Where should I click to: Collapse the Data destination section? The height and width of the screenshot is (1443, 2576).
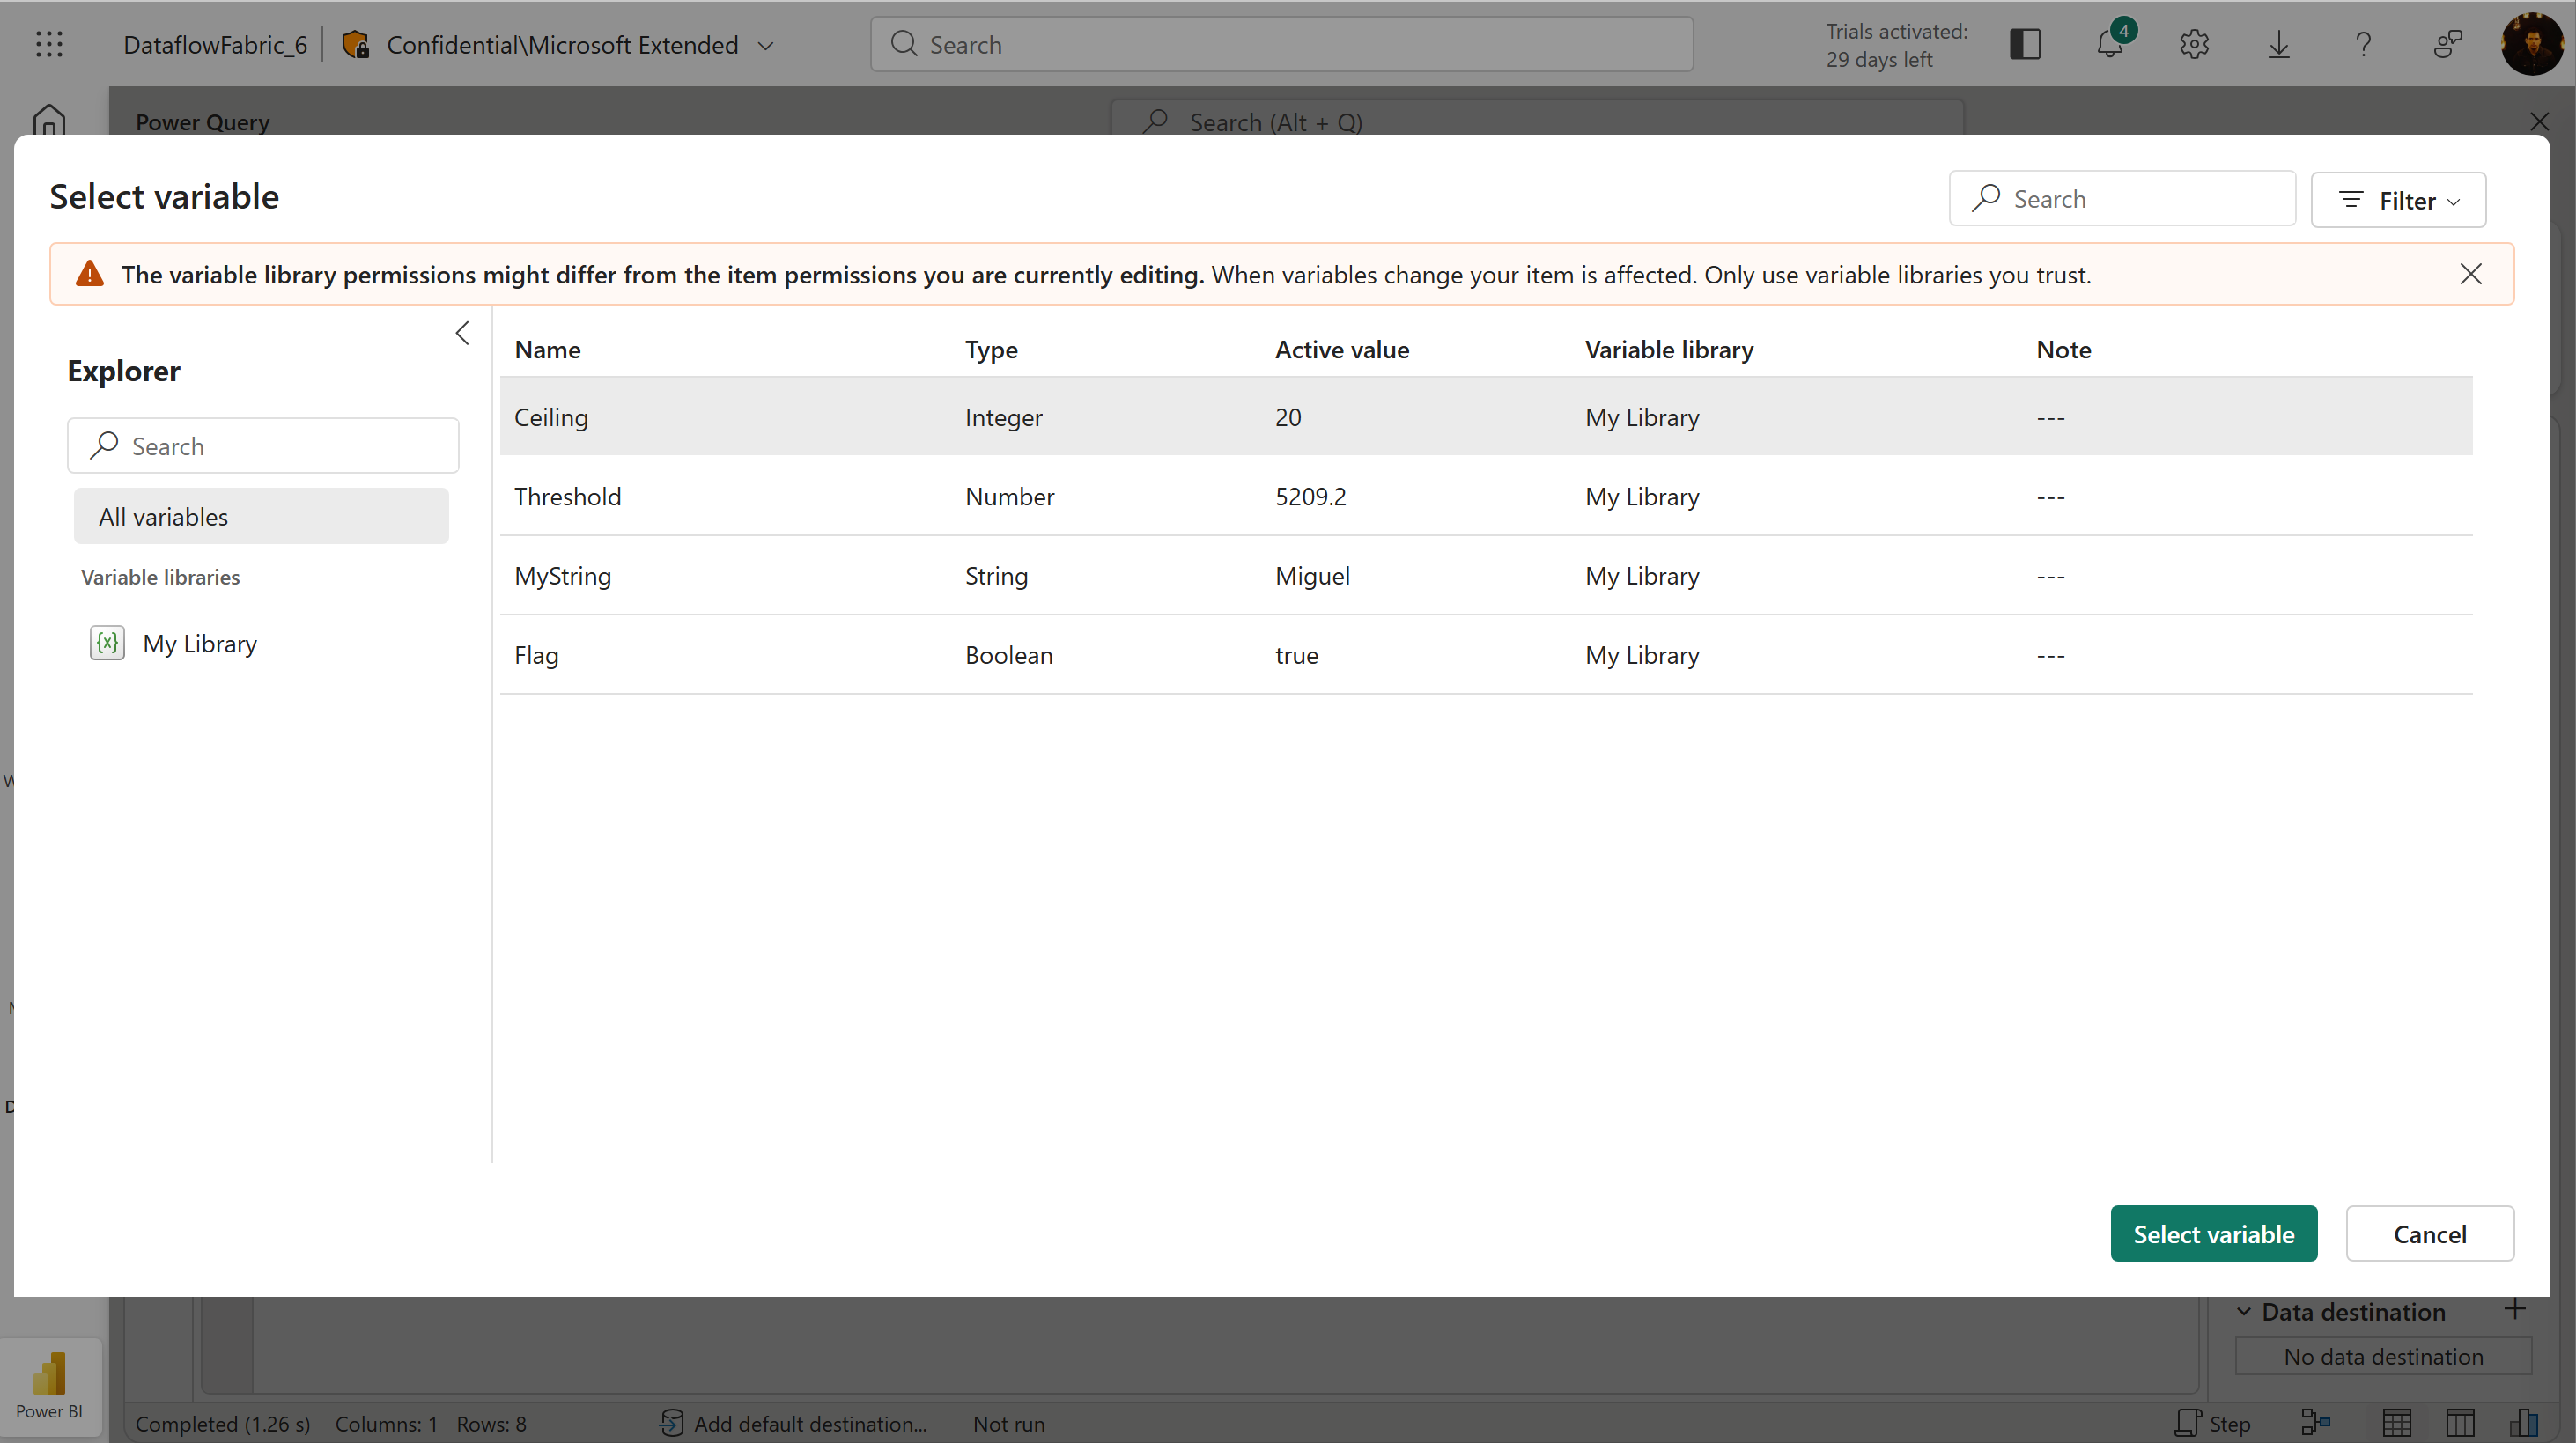(x=2243, y=1310)
